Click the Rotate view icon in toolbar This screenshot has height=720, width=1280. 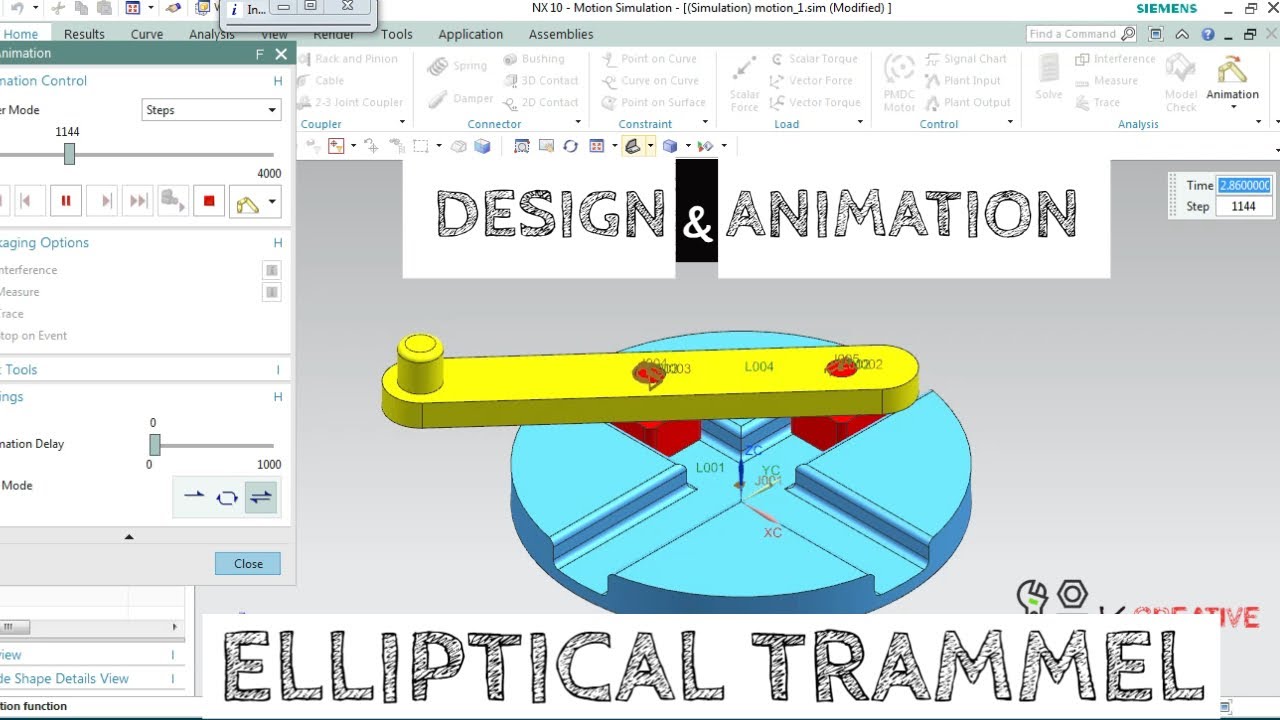click(570, 146)
